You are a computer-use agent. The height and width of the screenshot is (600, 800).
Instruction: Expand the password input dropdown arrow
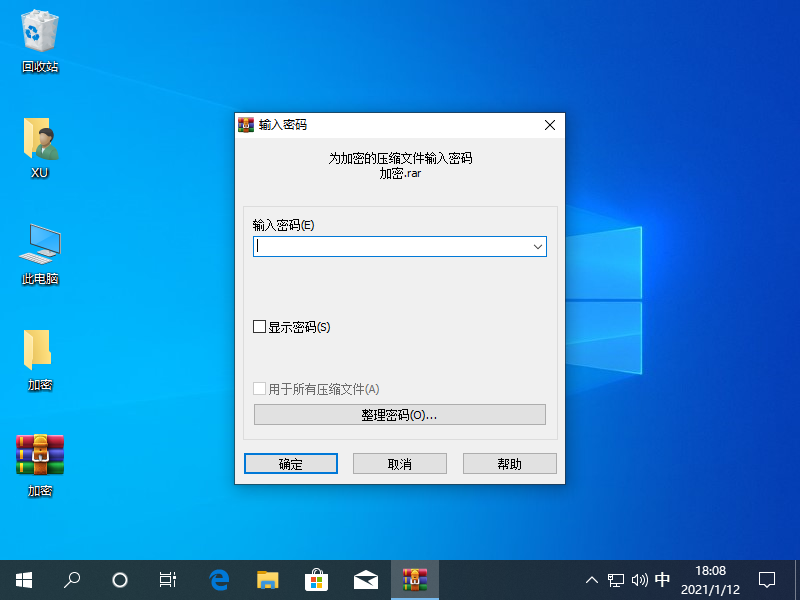537,246
